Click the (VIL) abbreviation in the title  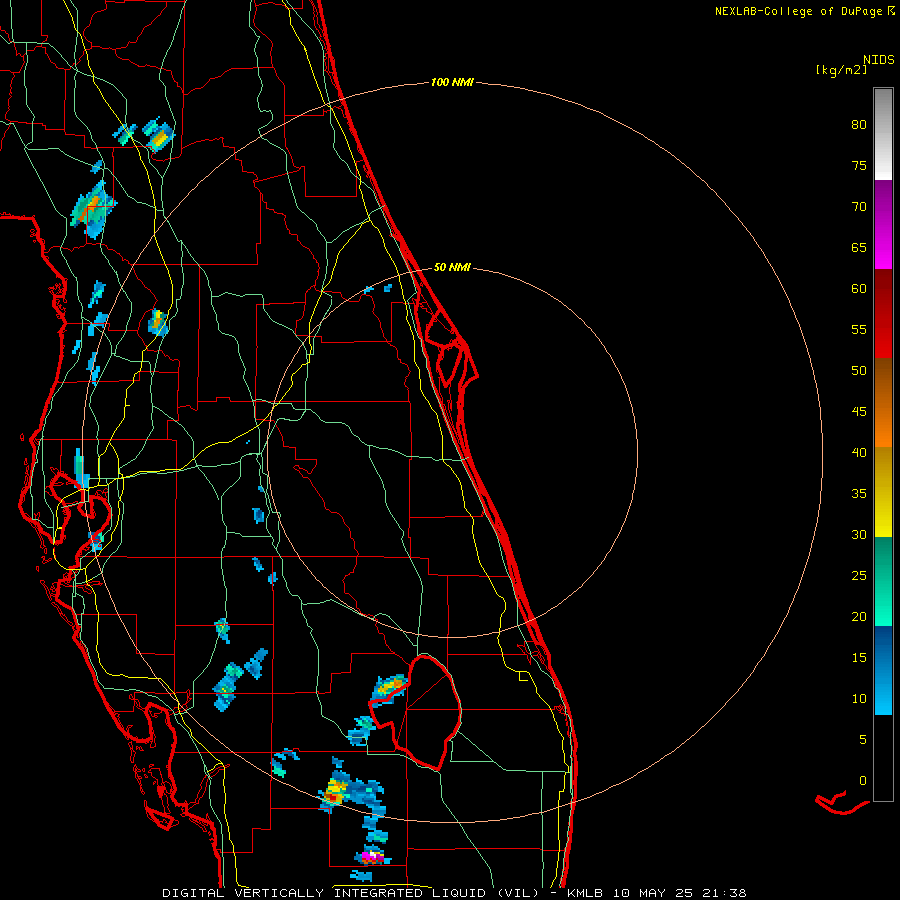pos(518,893)
